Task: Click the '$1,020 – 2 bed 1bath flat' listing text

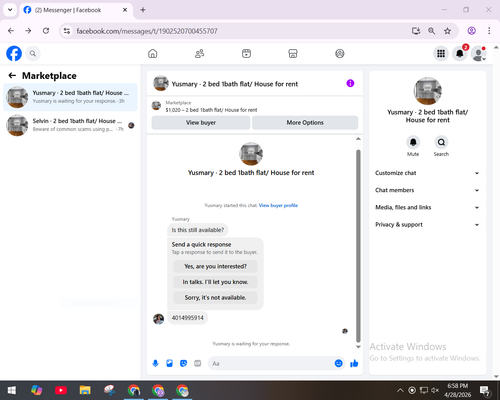Action: [211, 110]
